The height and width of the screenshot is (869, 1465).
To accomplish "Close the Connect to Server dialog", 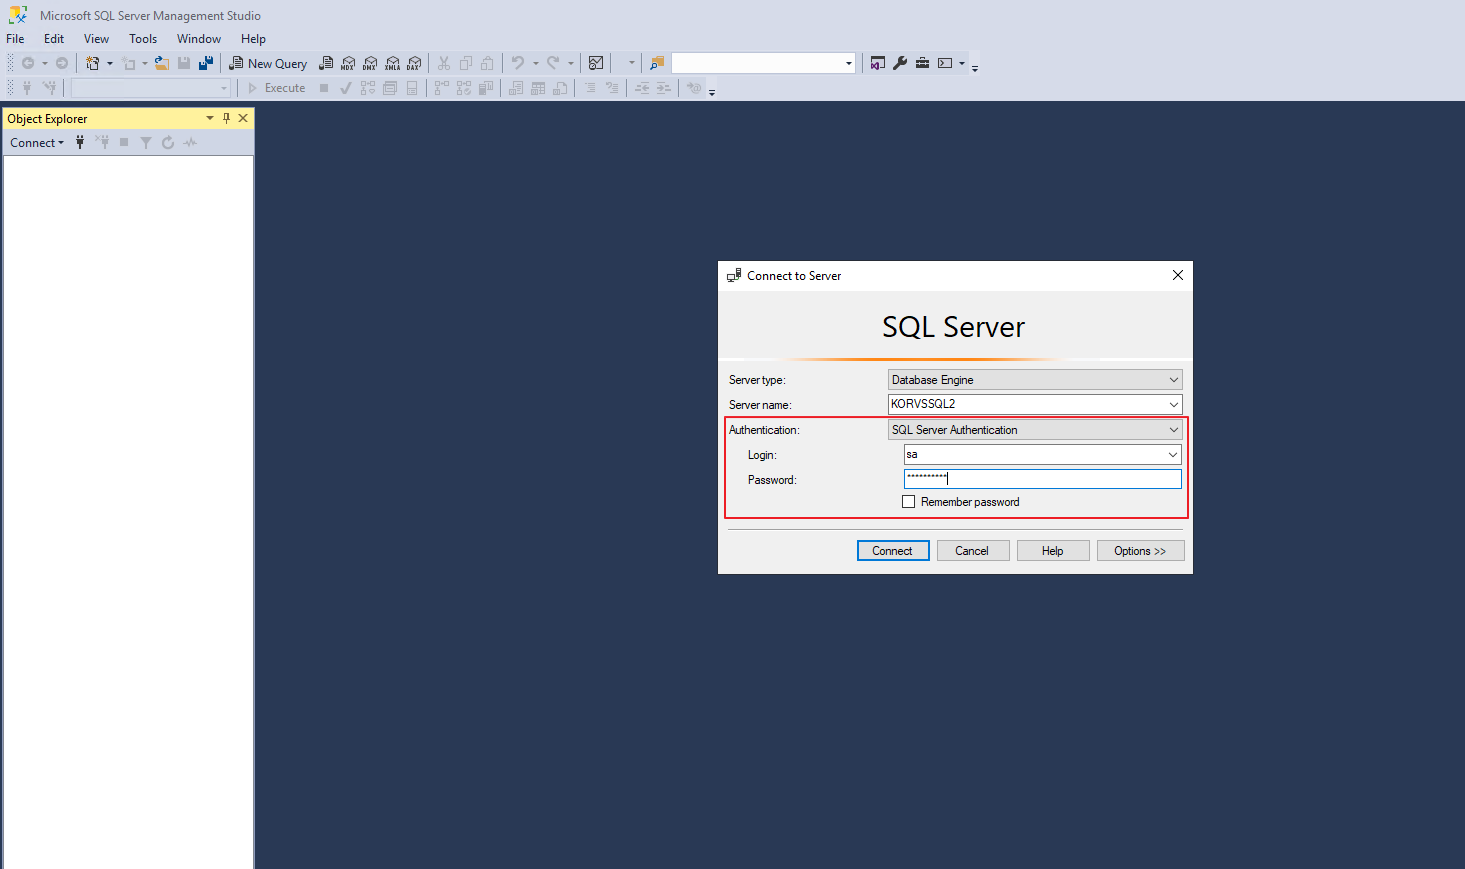I will (1178, 275).
